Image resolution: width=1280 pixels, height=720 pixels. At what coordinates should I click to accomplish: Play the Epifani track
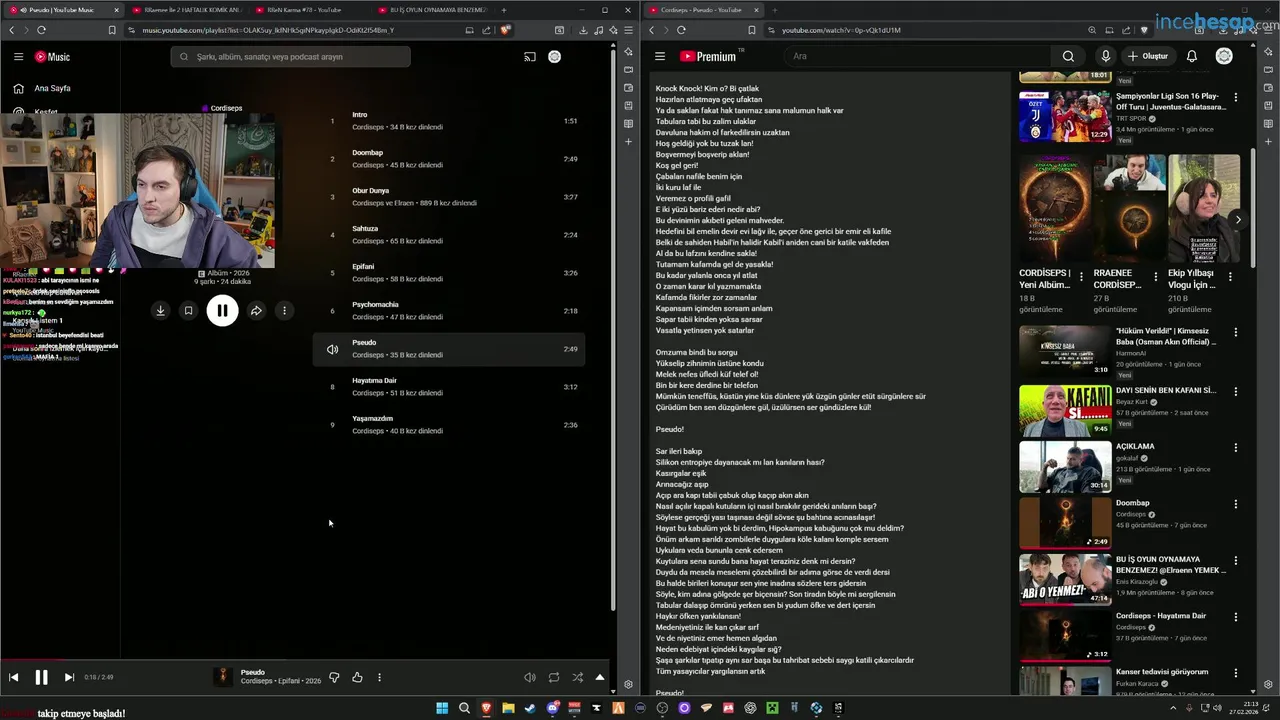pos(450,273)
